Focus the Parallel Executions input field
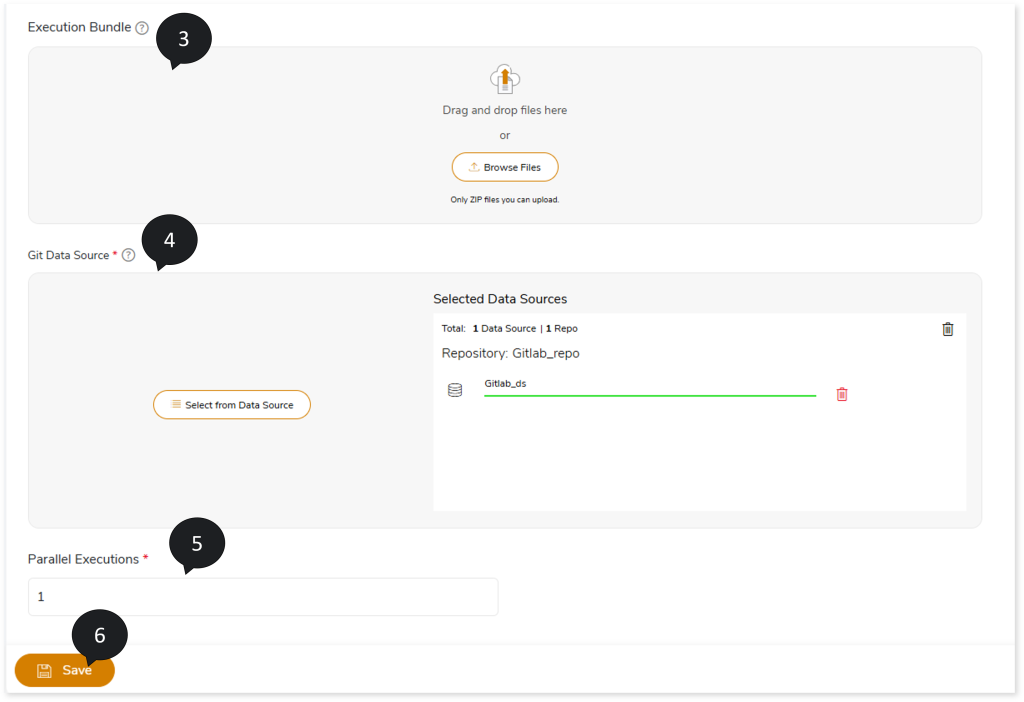 click(263, 597)
